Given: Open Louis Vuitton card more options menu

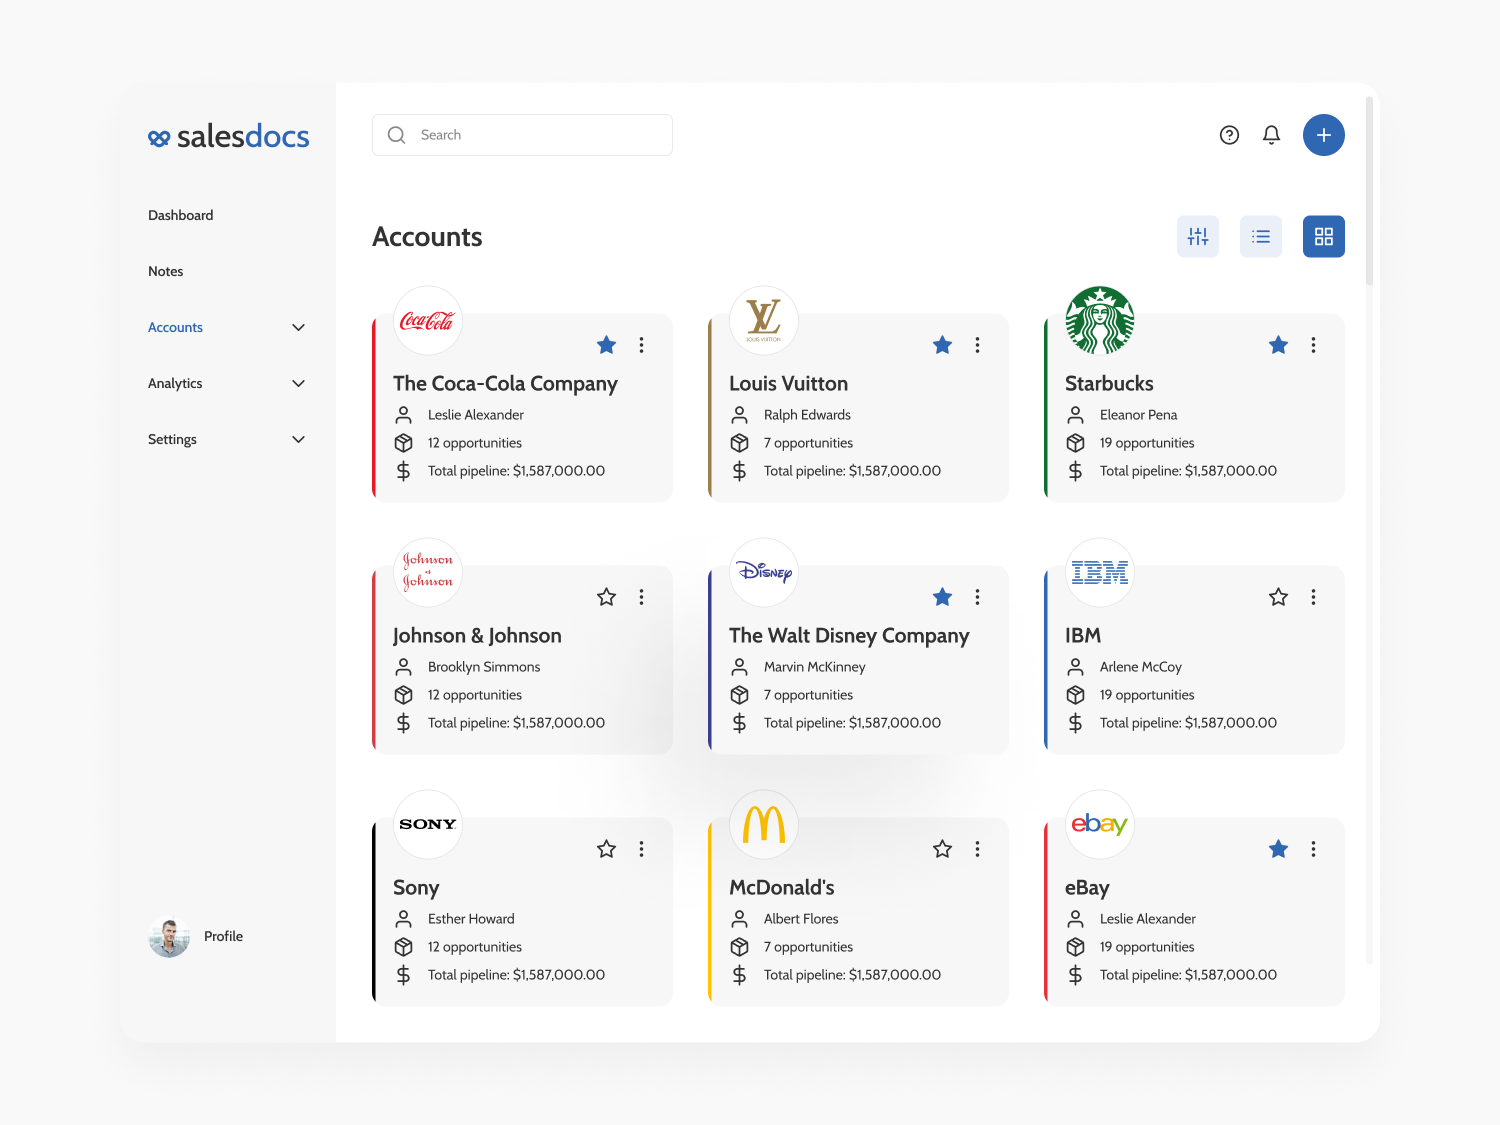Looking at the screenshot, I should (978, 345).
